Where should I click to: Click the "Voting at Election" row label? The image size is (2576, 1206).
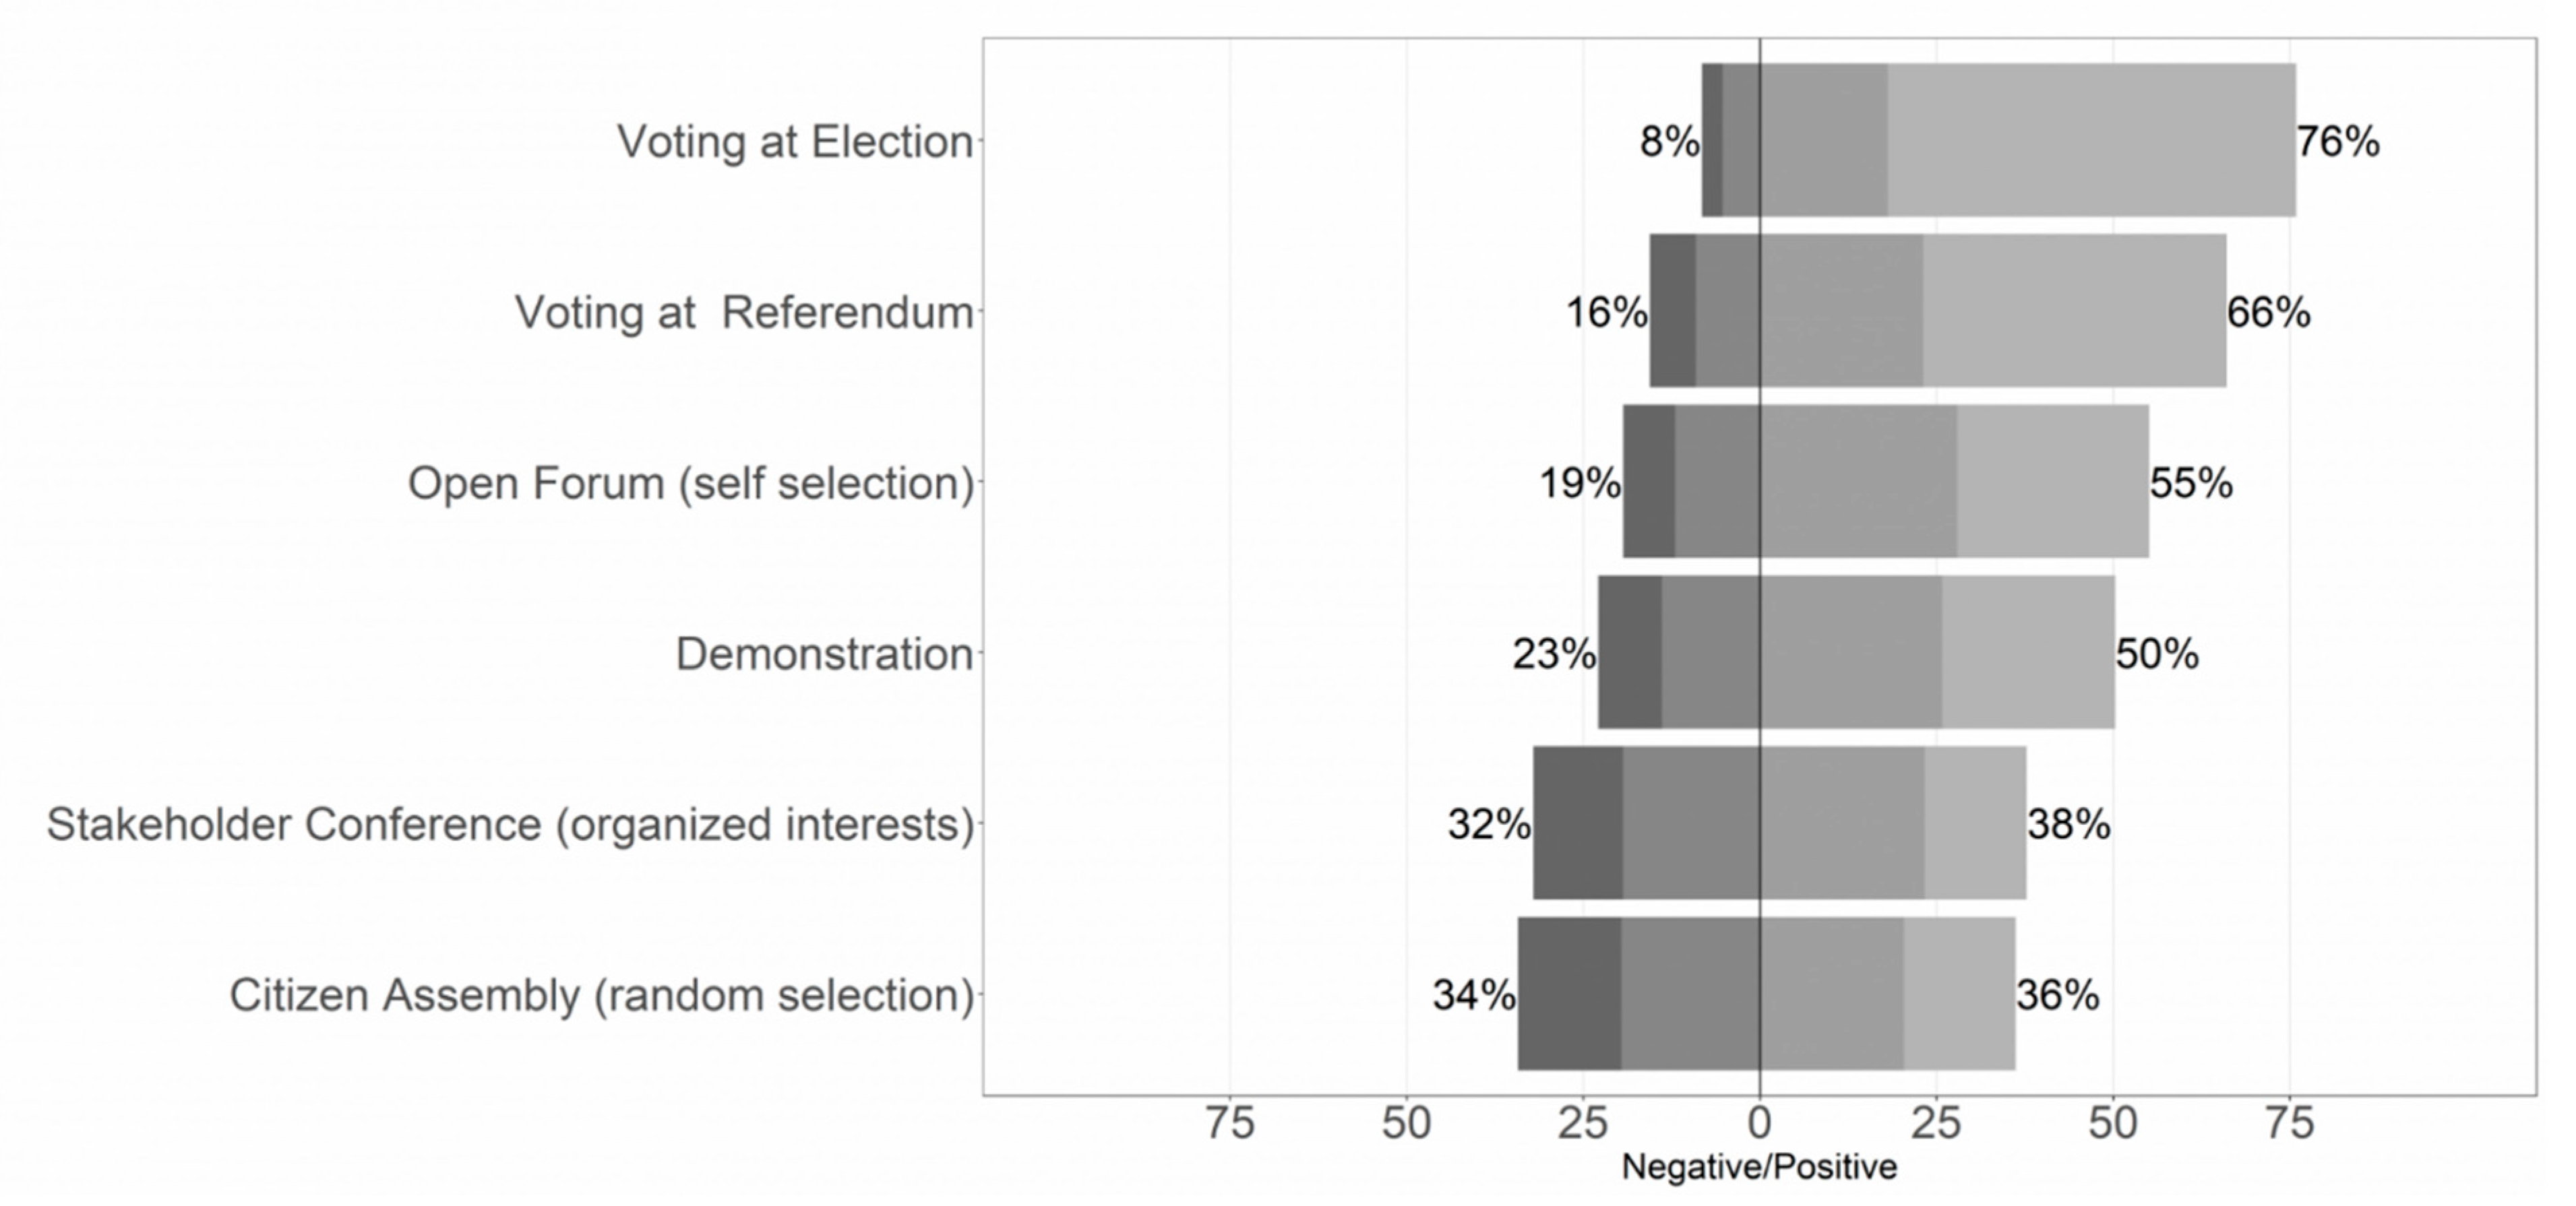click(x=795, y=142)
